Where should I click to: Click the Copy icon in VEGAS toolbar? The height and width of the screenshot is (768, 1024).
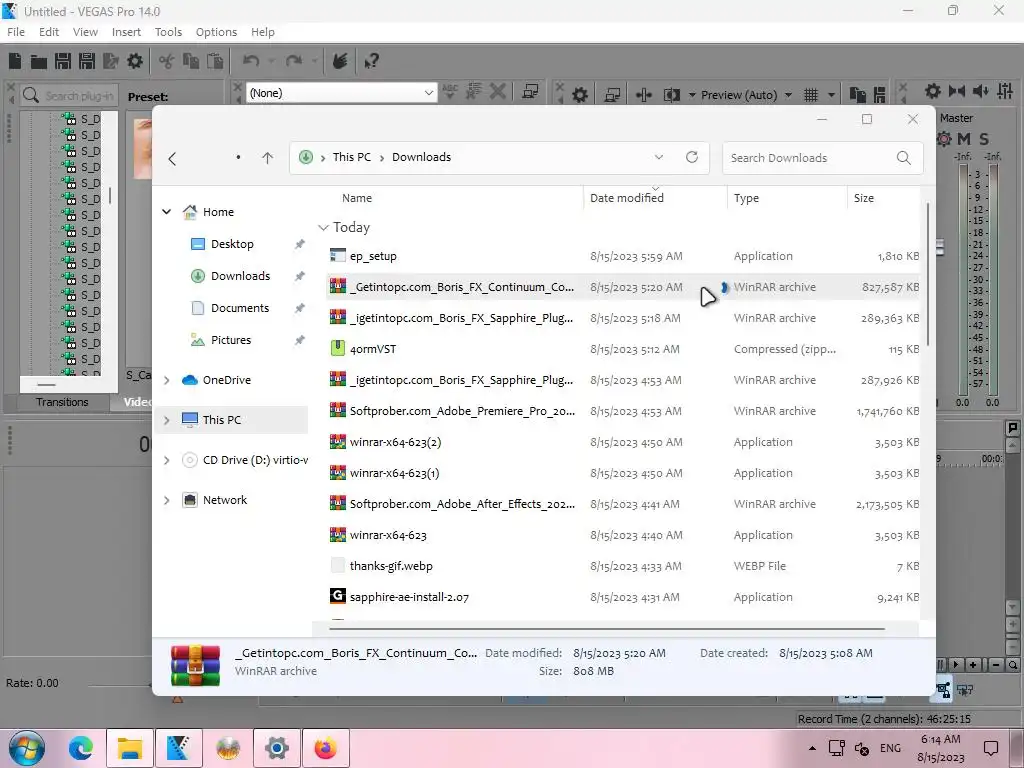(x=191, y=61)
